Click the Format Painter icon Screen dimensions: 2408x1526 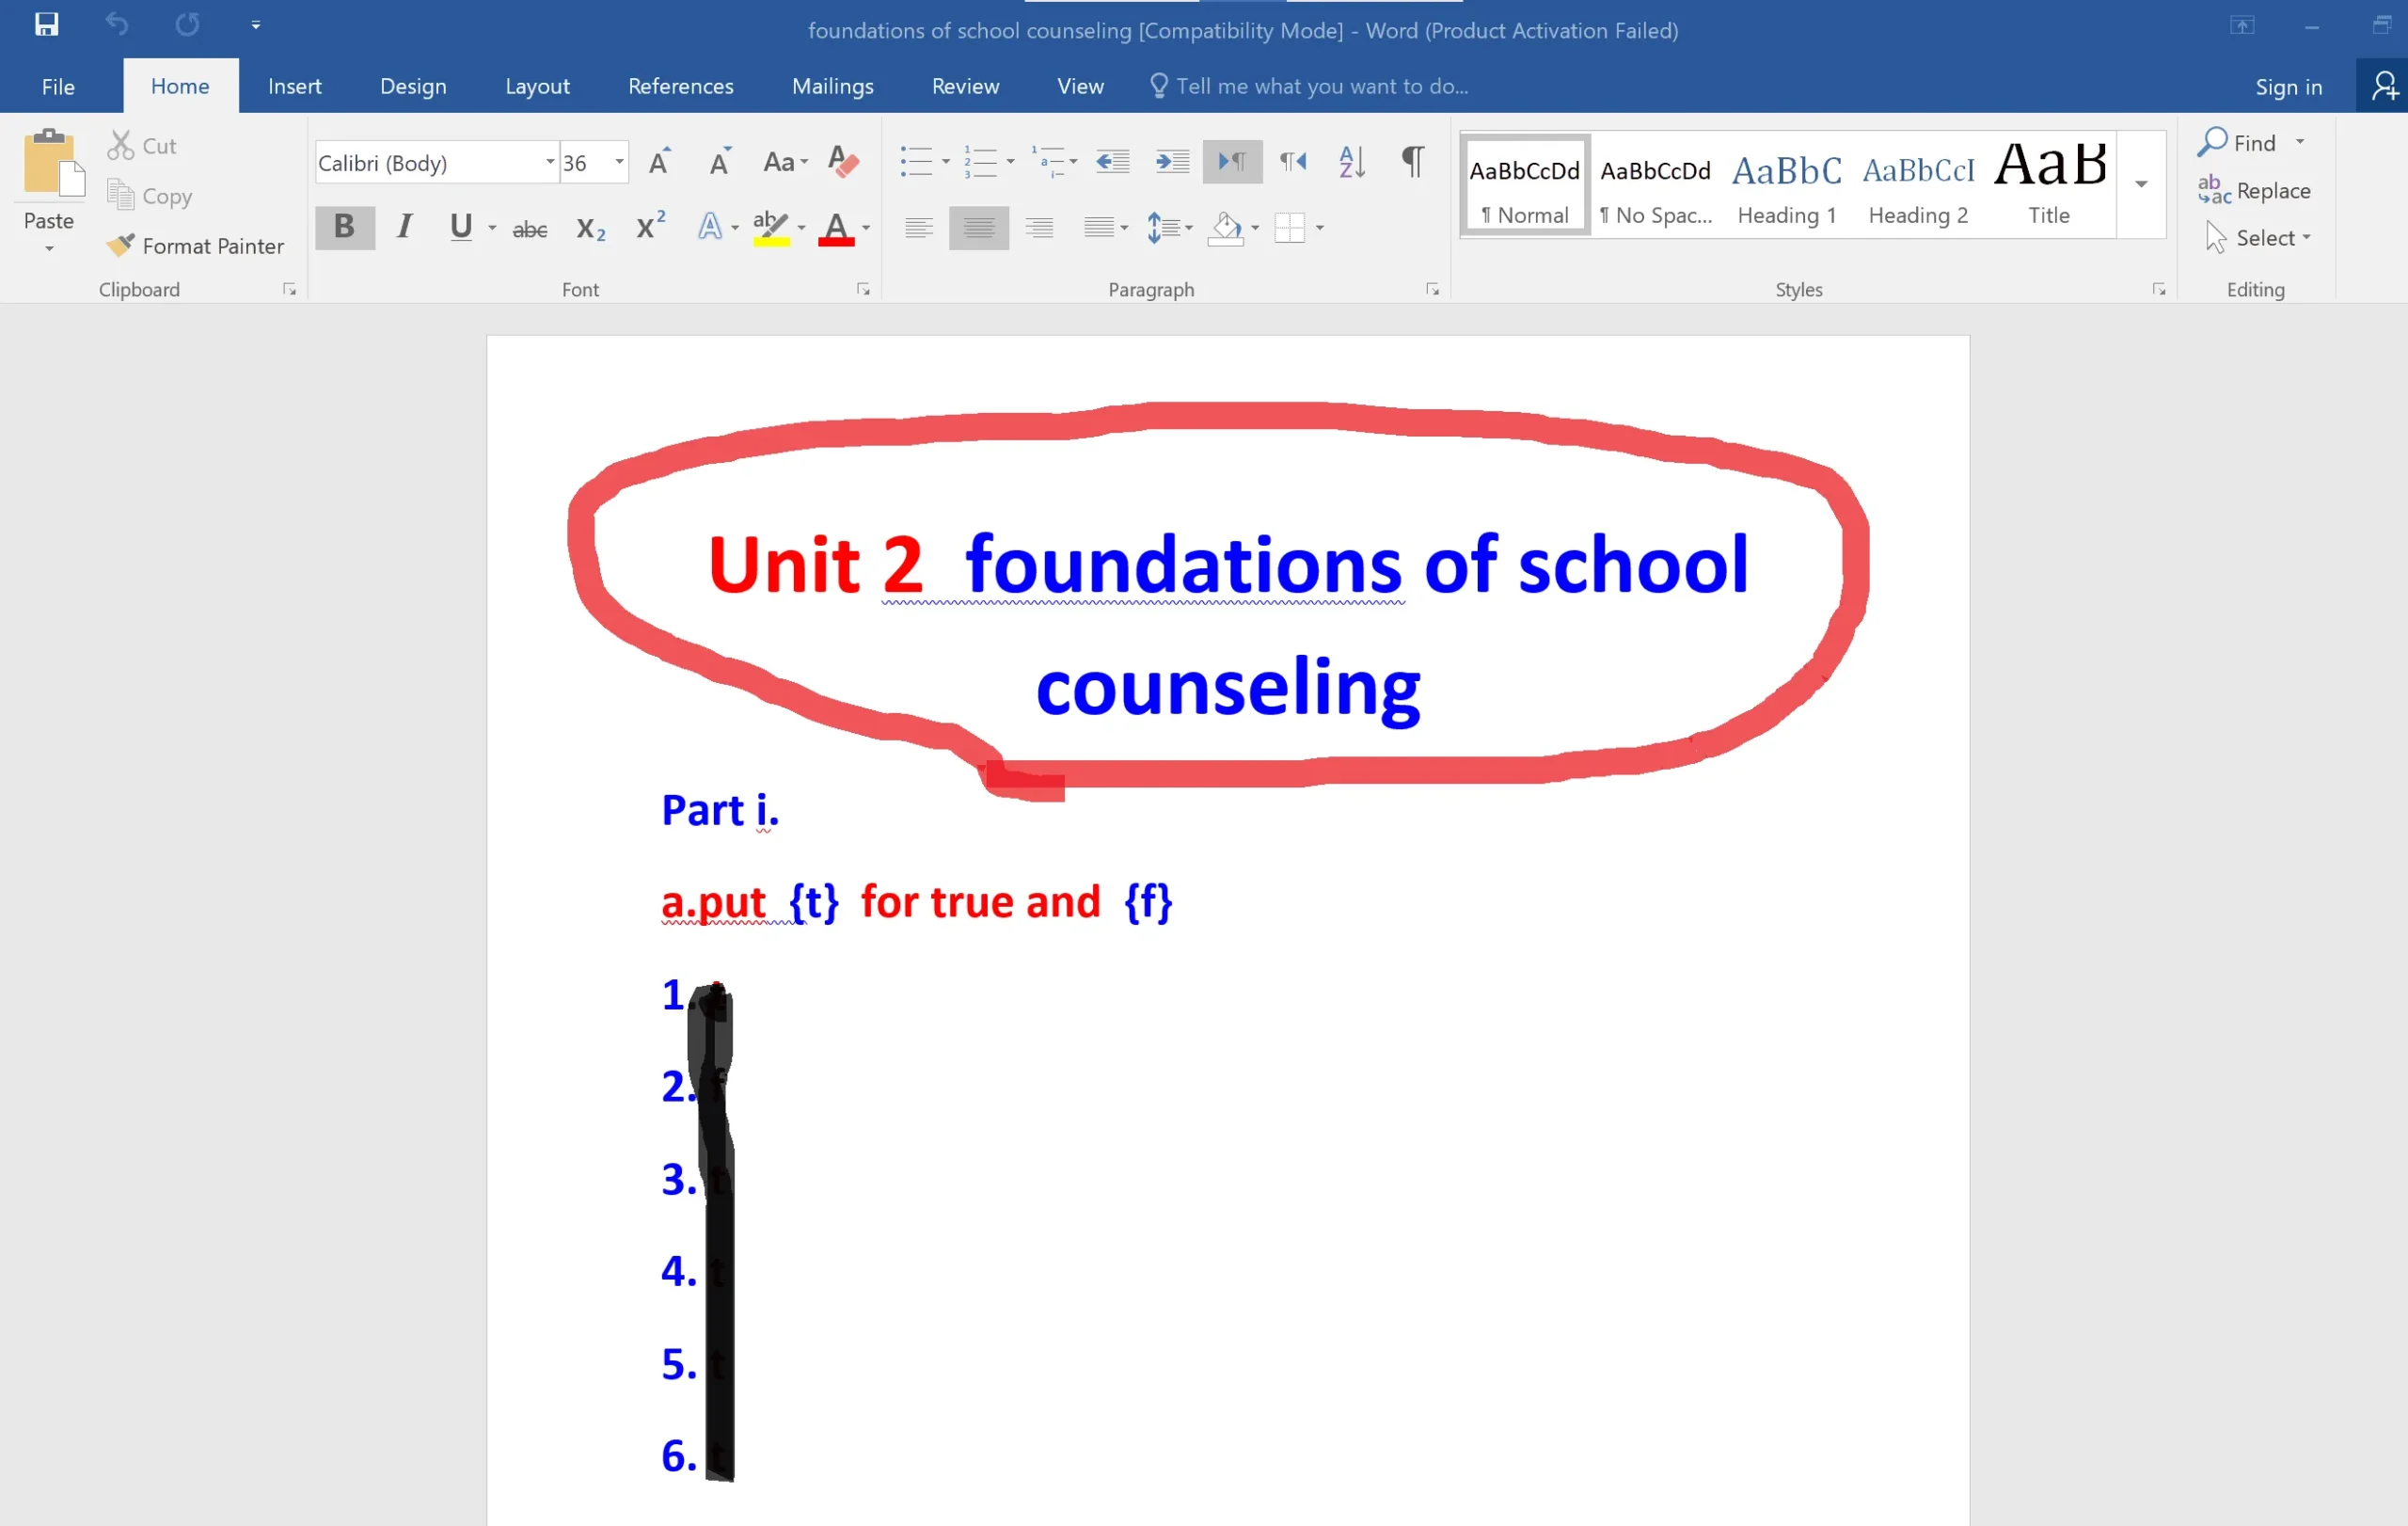point(122,245)
